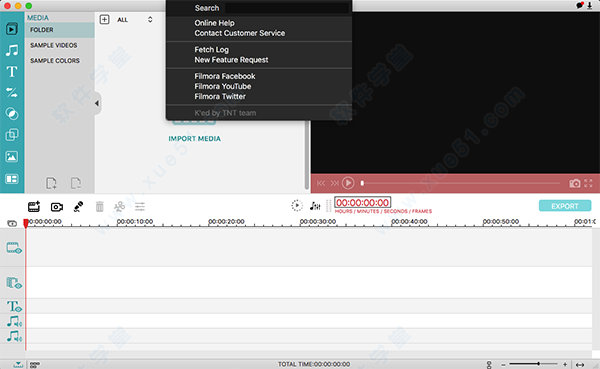Click the download arrow icon in title bar
The height and width of the screenshot is (369, 600).
coord(590,5)
